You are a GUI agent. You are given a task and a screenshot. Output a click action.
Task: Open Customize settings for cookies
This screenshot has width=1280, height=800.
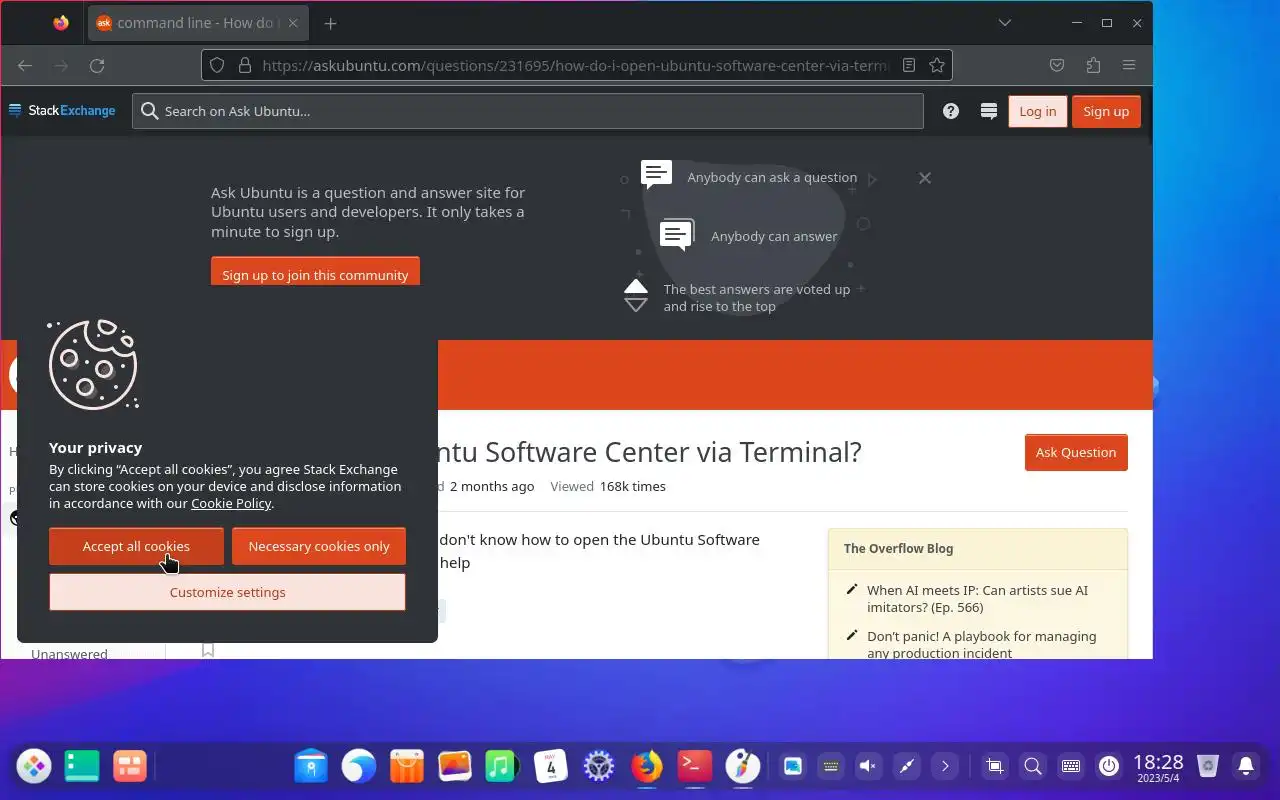click(227, 592)
